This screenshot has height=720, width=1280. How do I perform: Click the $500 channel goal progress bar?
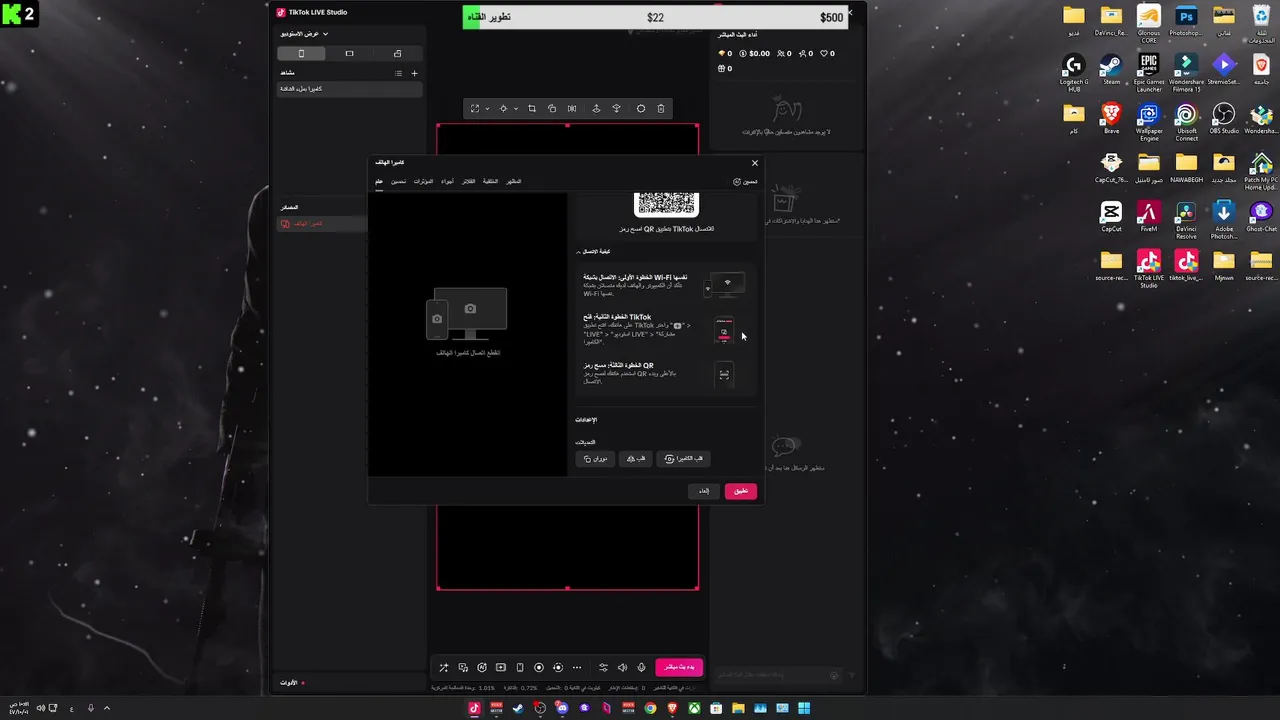click(x=656, y=17)
